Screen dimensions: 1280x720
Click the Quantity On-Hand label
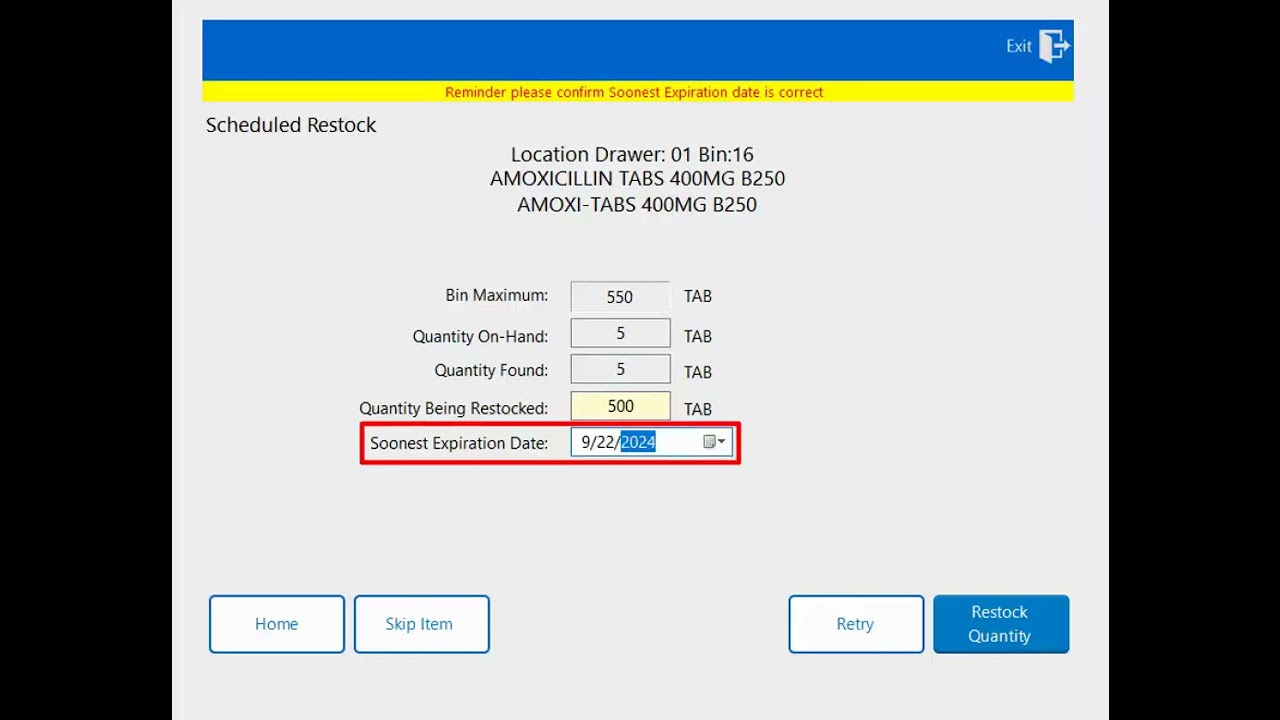click(x=481, y=336)
